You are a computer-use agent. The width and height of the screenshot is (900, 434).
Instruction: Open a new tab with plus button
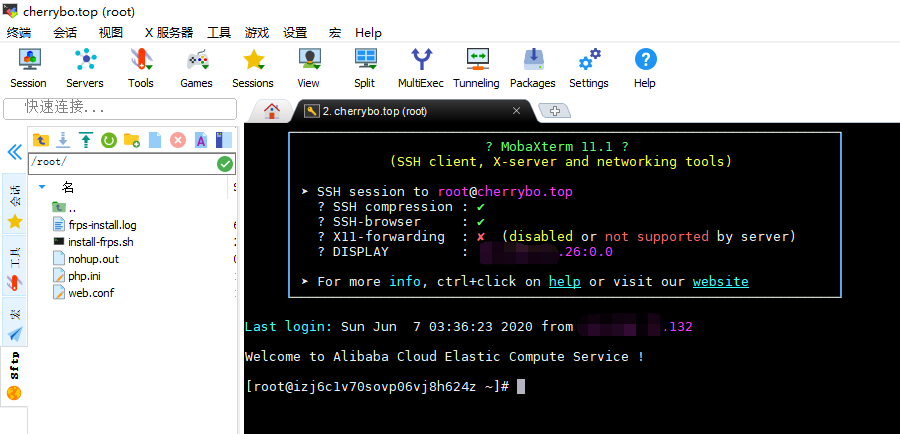click(x=554, y=111)
